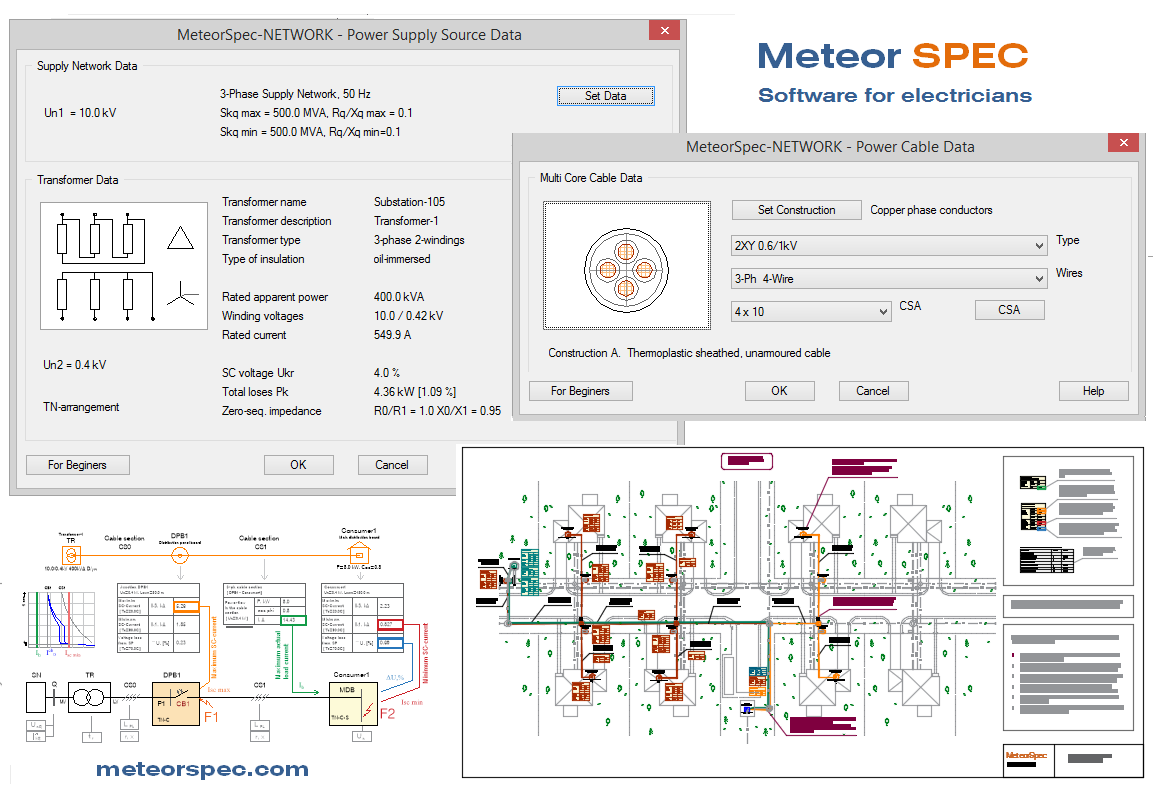This screenshot has width=1160, height=803.
Task: Click the MeteorSpec title block on site plan
Action: (1027, 759)
